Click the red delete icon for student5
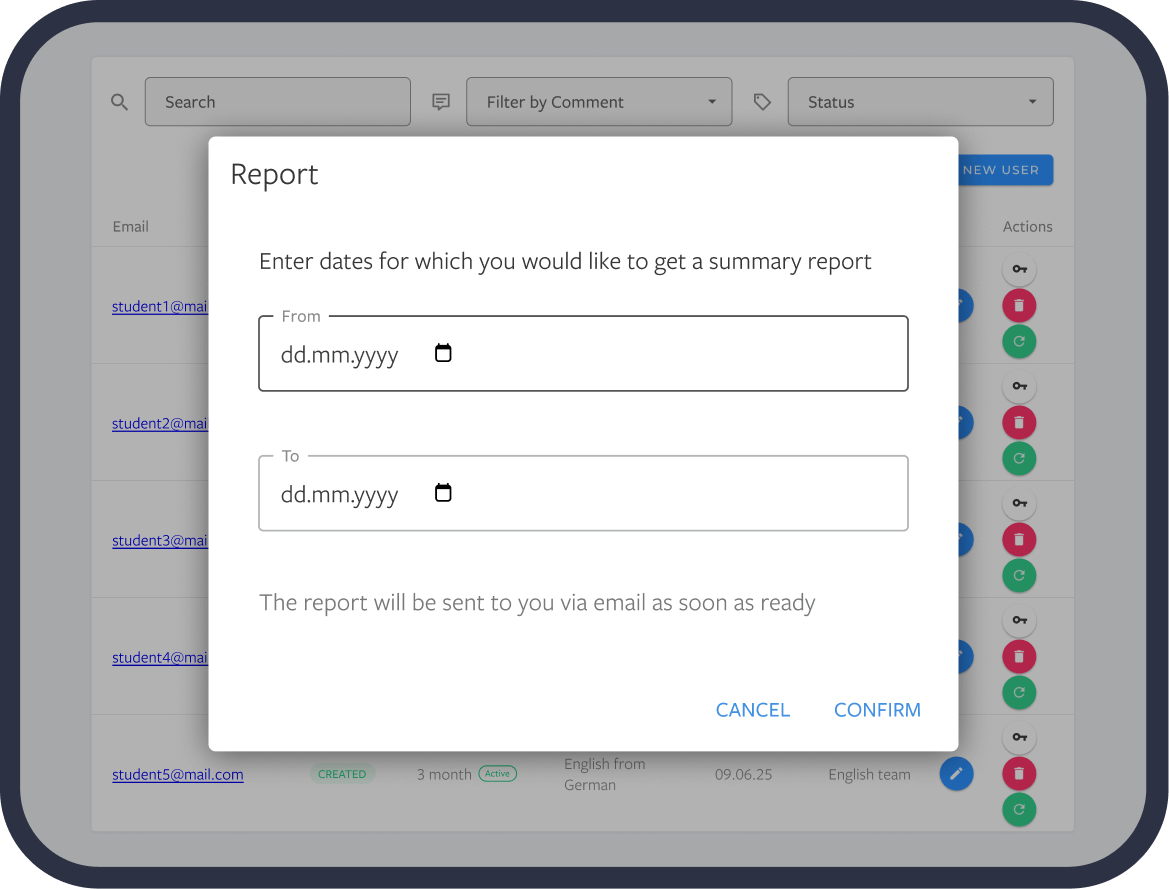 point(1019,773)
